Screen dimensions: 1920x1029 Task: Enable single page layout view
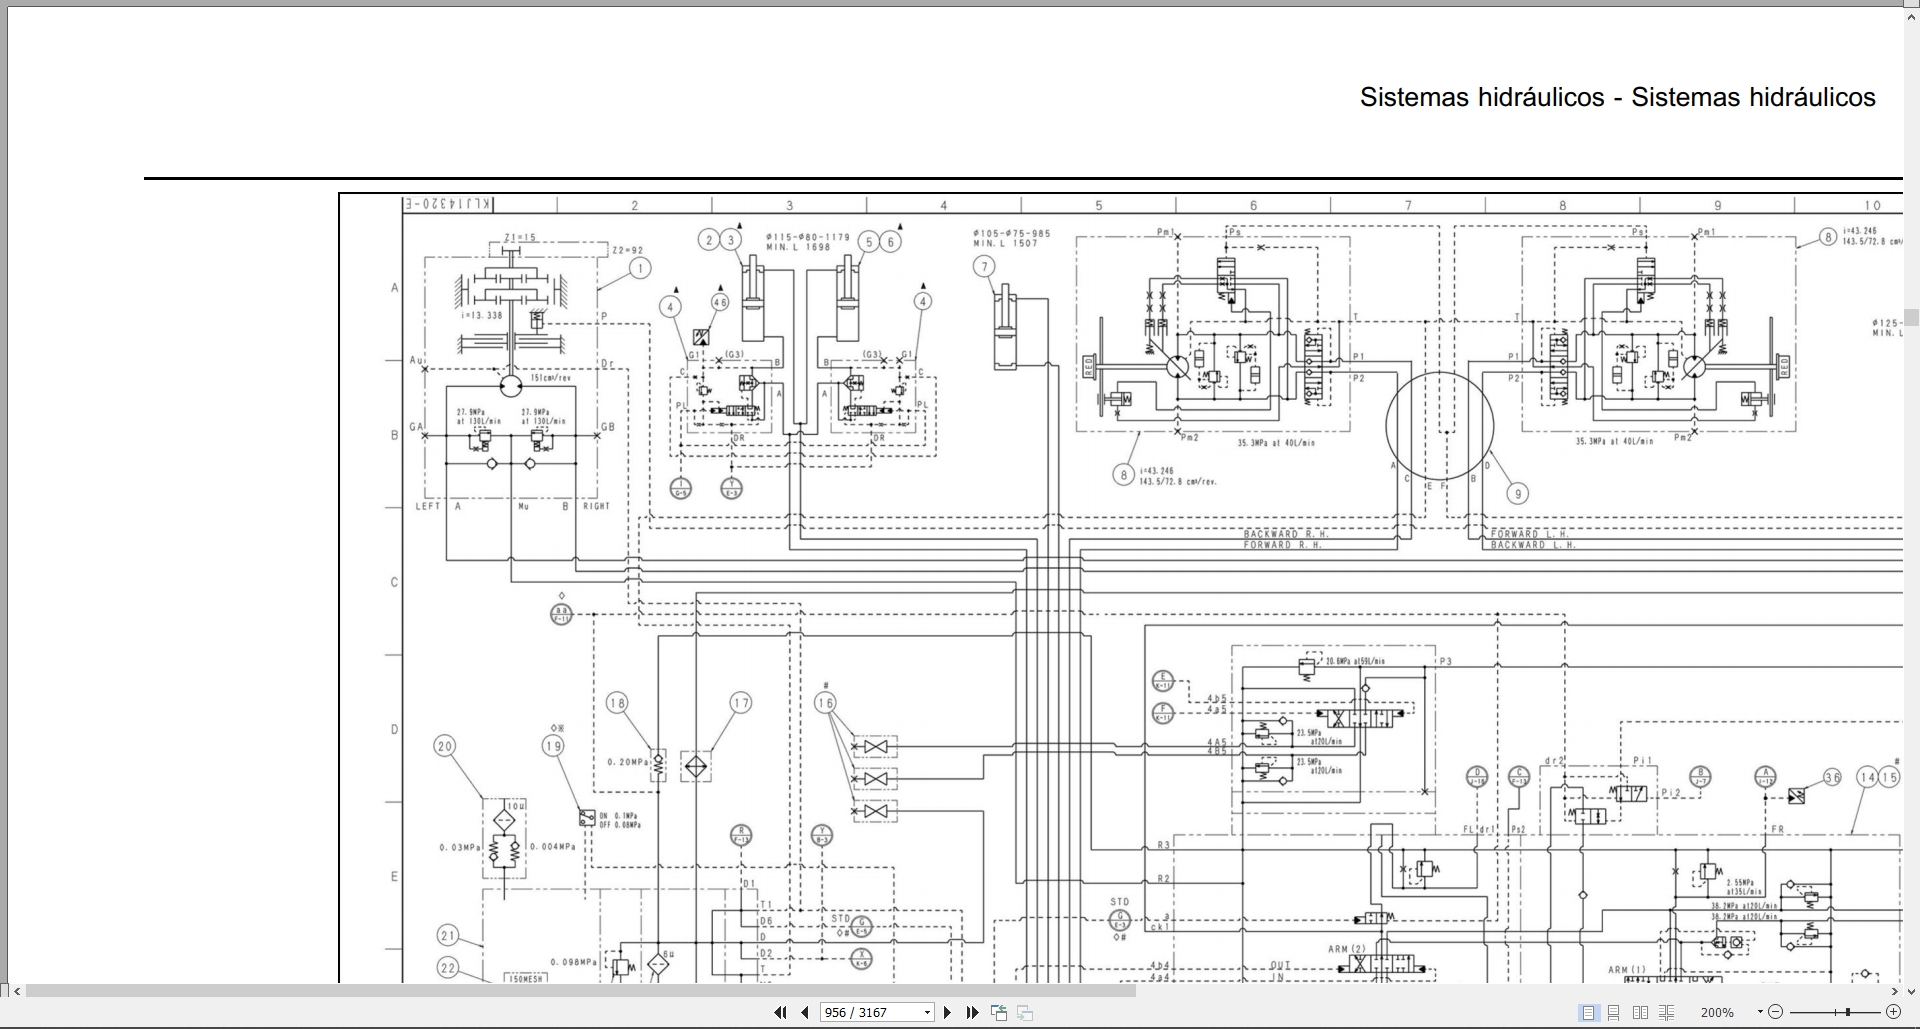coord(1588,1013)
